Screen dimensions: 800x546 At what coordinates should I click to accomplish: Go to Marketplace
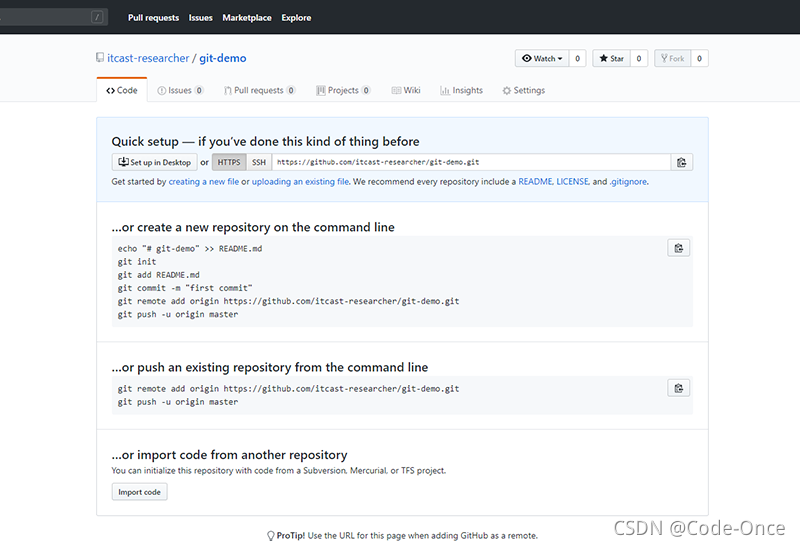pos(247,18)
